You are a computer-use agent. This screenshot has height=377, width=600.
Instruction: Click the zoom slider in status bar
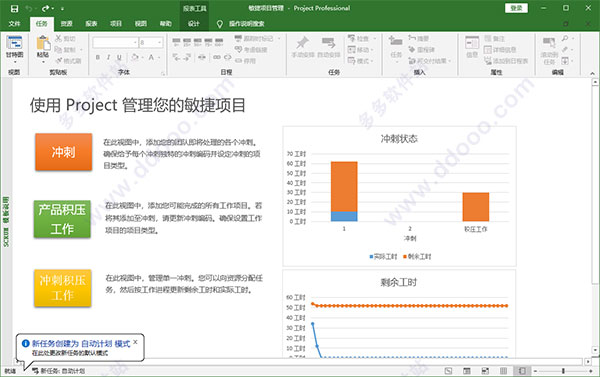(x=563, y=371)
